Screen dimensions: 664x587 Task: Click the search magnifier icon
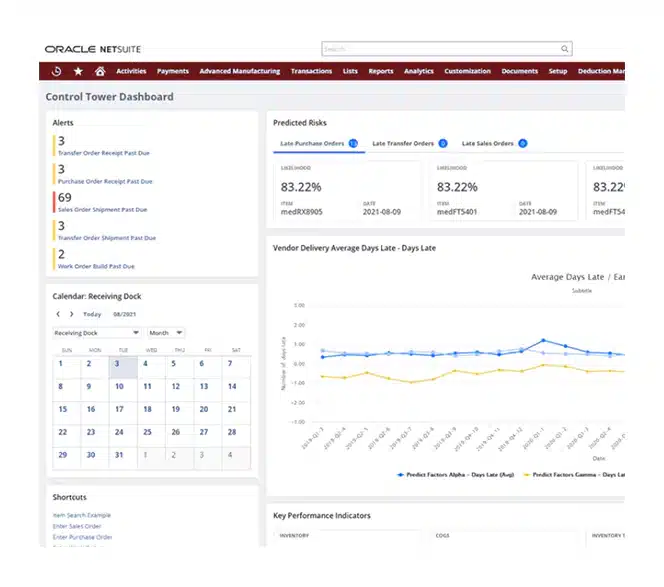tap(565, 48)
